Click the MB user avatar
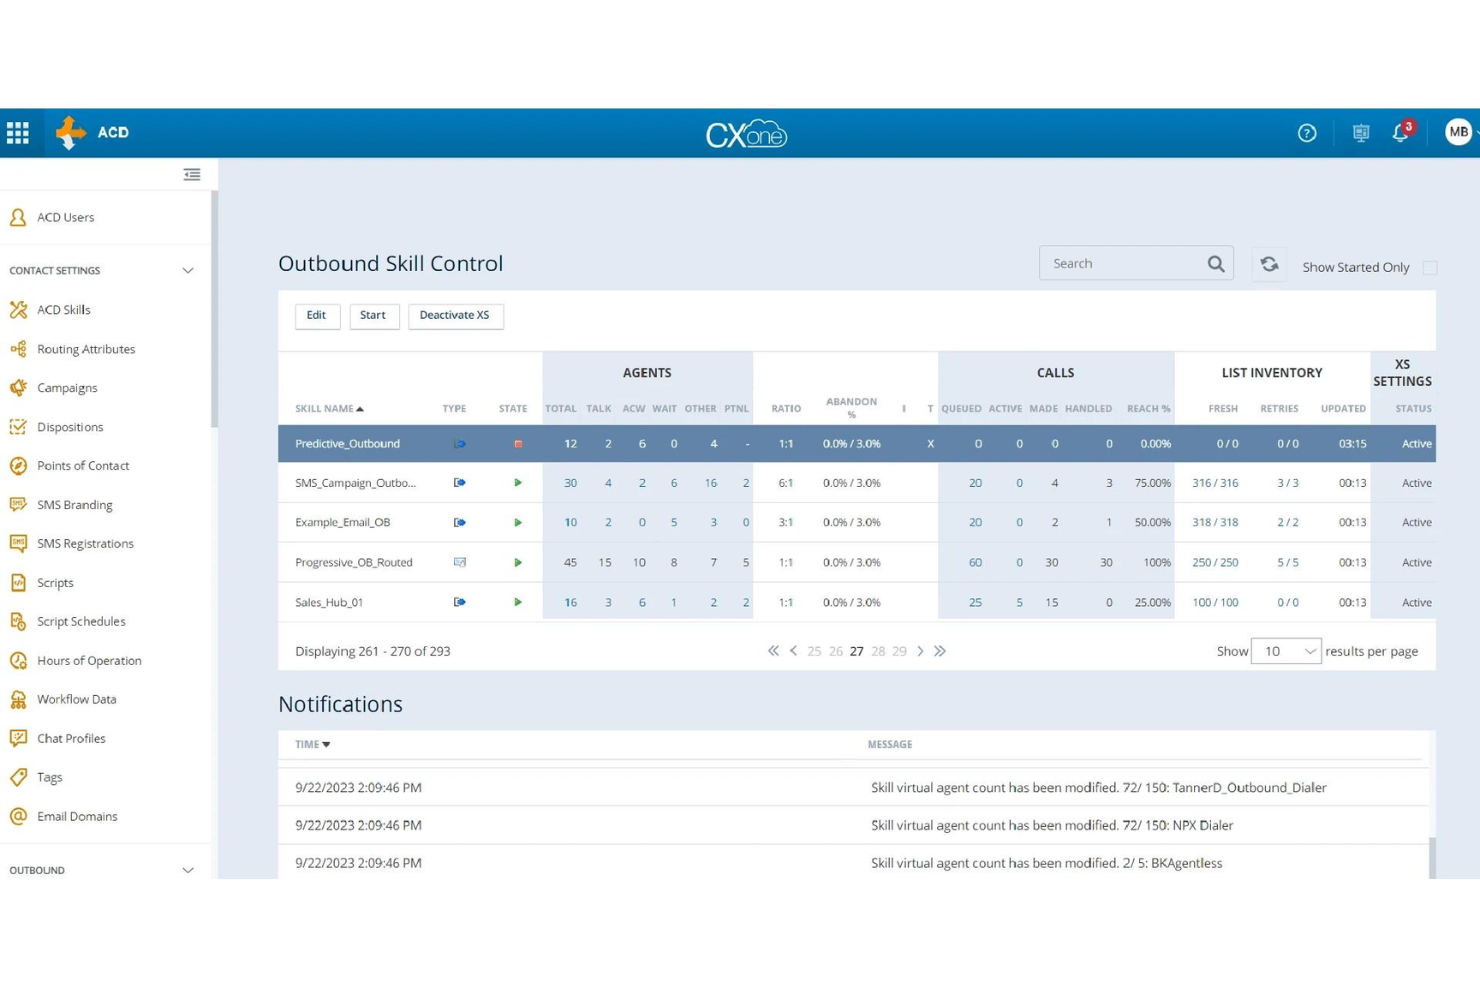This screenshot has width=1480, height=987. pos(1458,132)
